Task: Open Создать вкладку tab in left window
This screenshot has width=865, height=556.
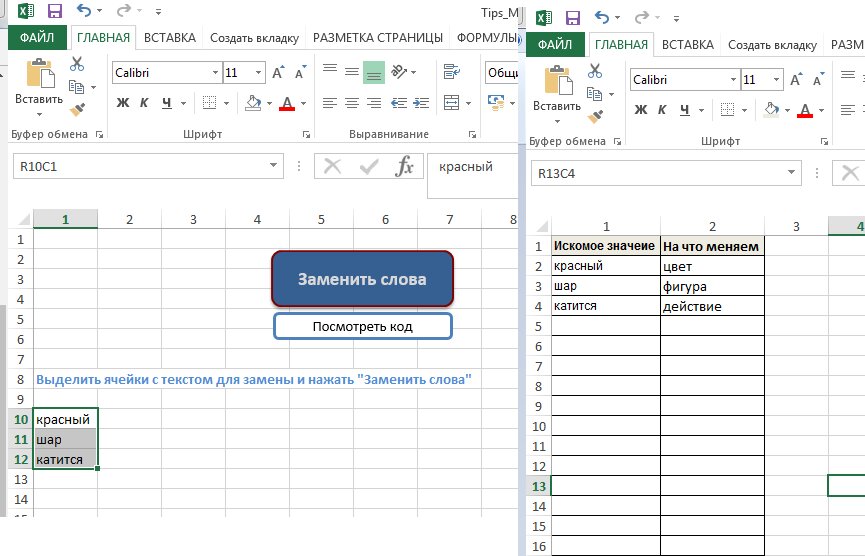Action: (254, 38)
